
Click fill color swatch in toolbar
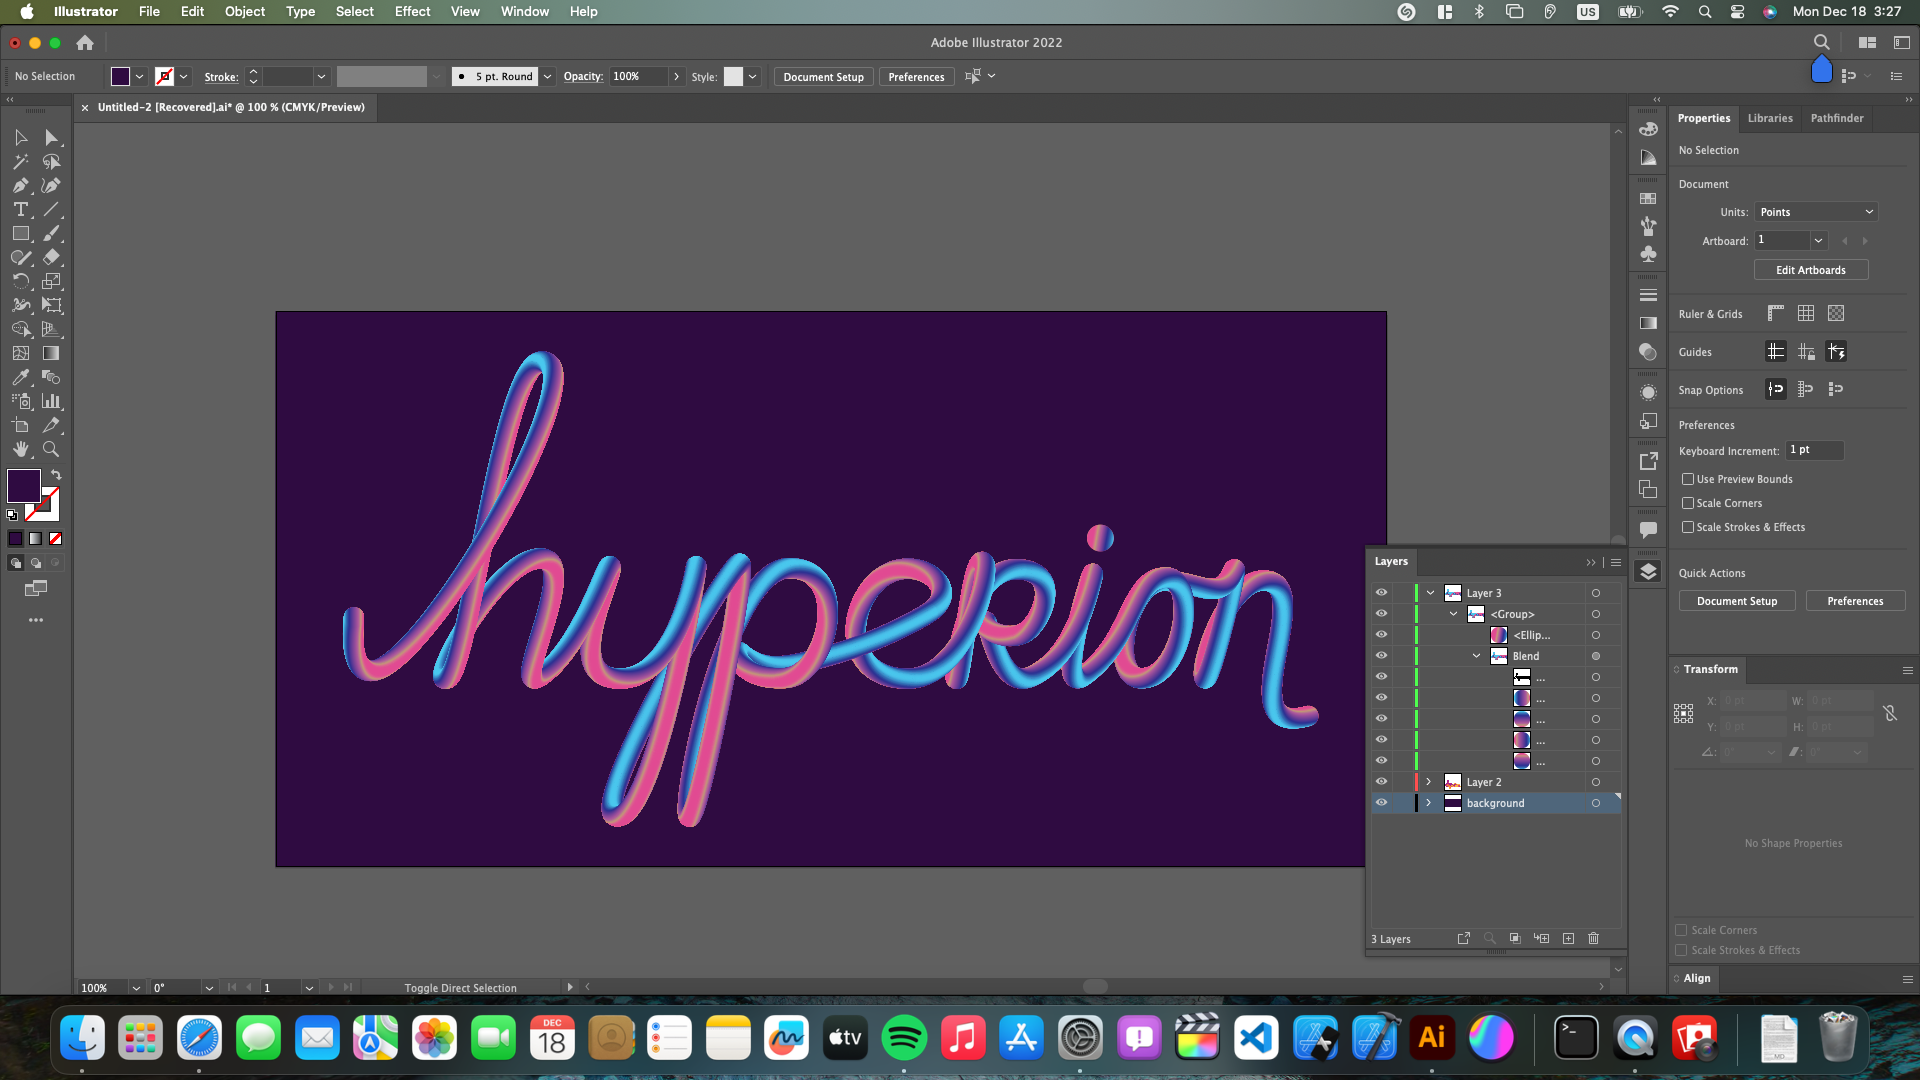coord(24,486)
